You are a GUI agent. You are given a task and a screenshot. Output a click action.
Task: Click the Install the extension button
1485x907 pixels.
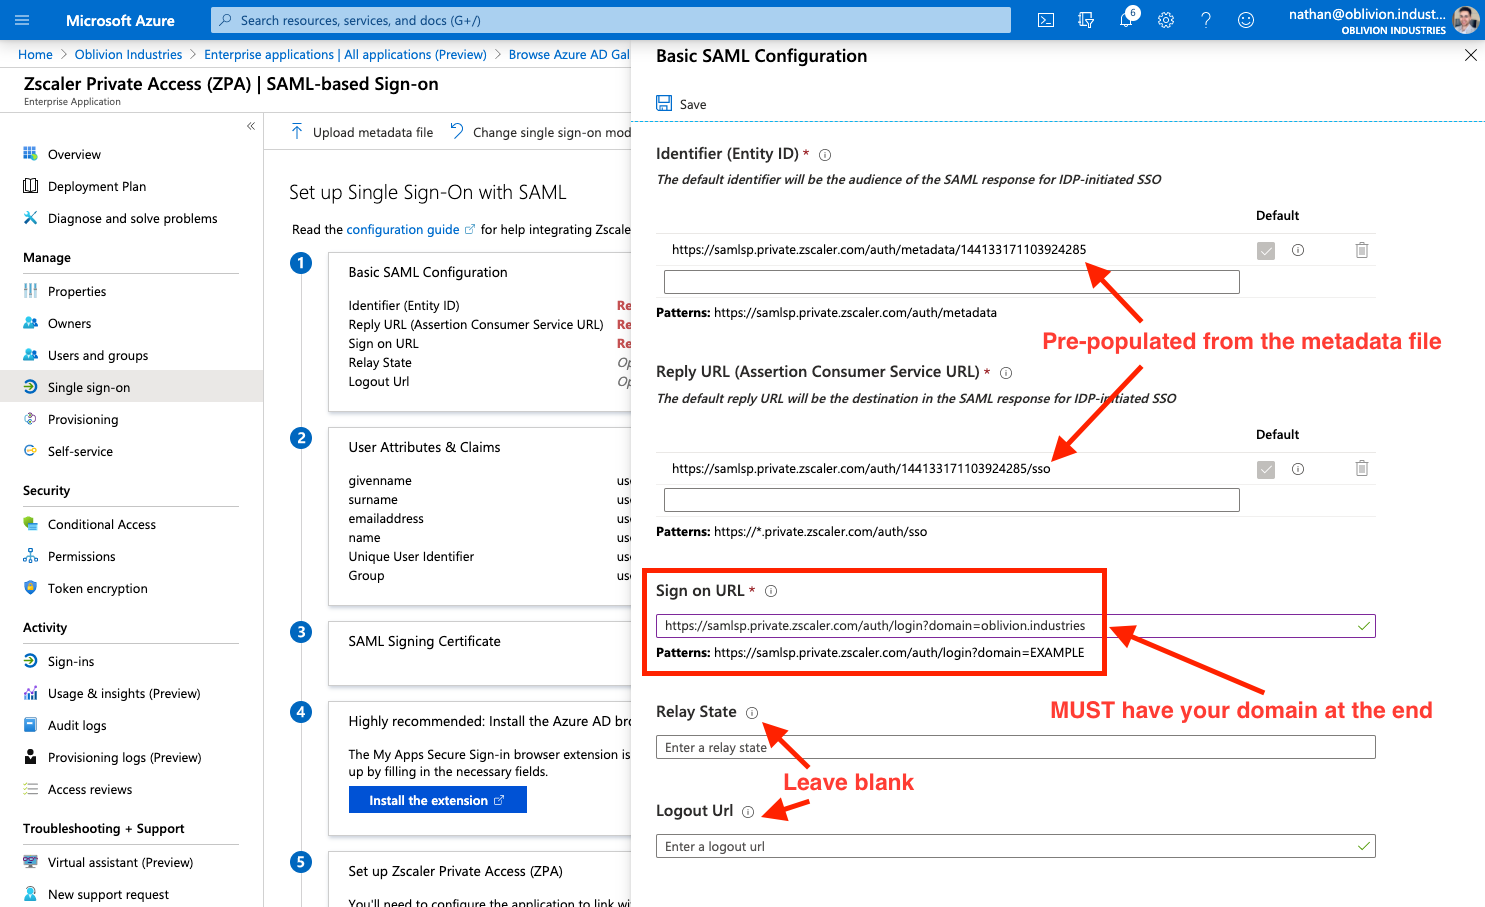point(437,800)
